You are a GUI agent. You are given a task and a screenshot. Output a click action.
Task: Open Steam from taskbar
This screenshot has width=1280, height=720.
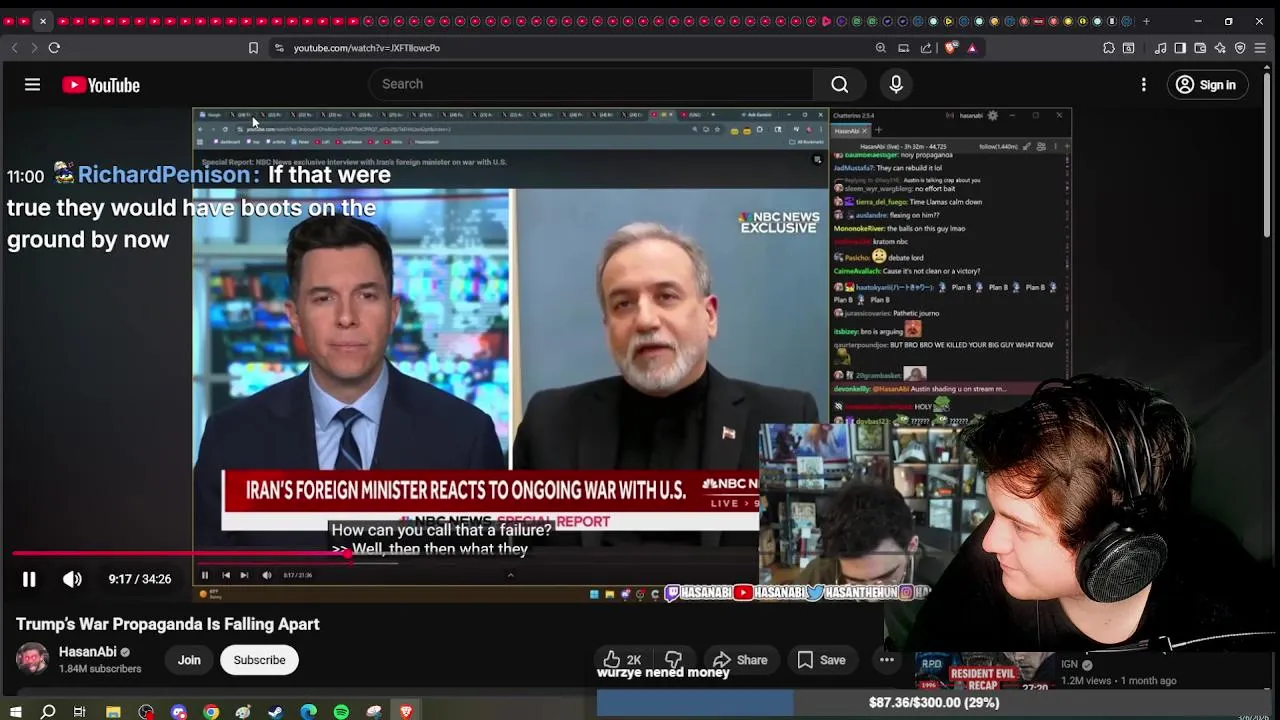coord(276,712)
